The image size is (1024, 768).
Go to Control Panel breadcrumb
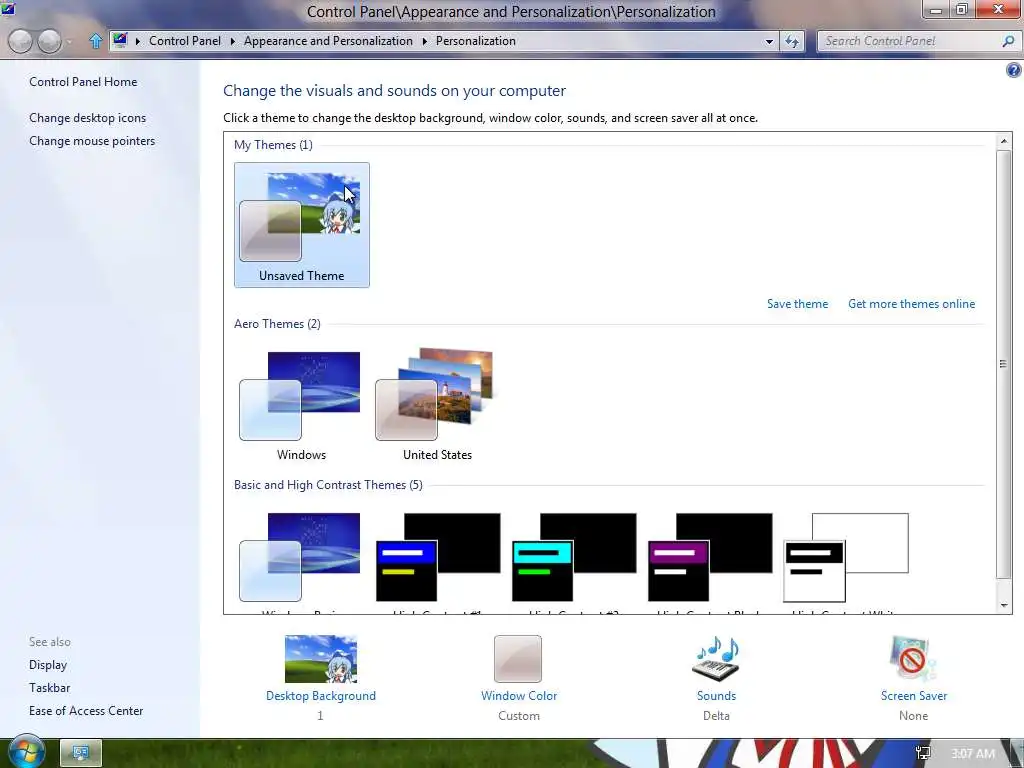185,40
